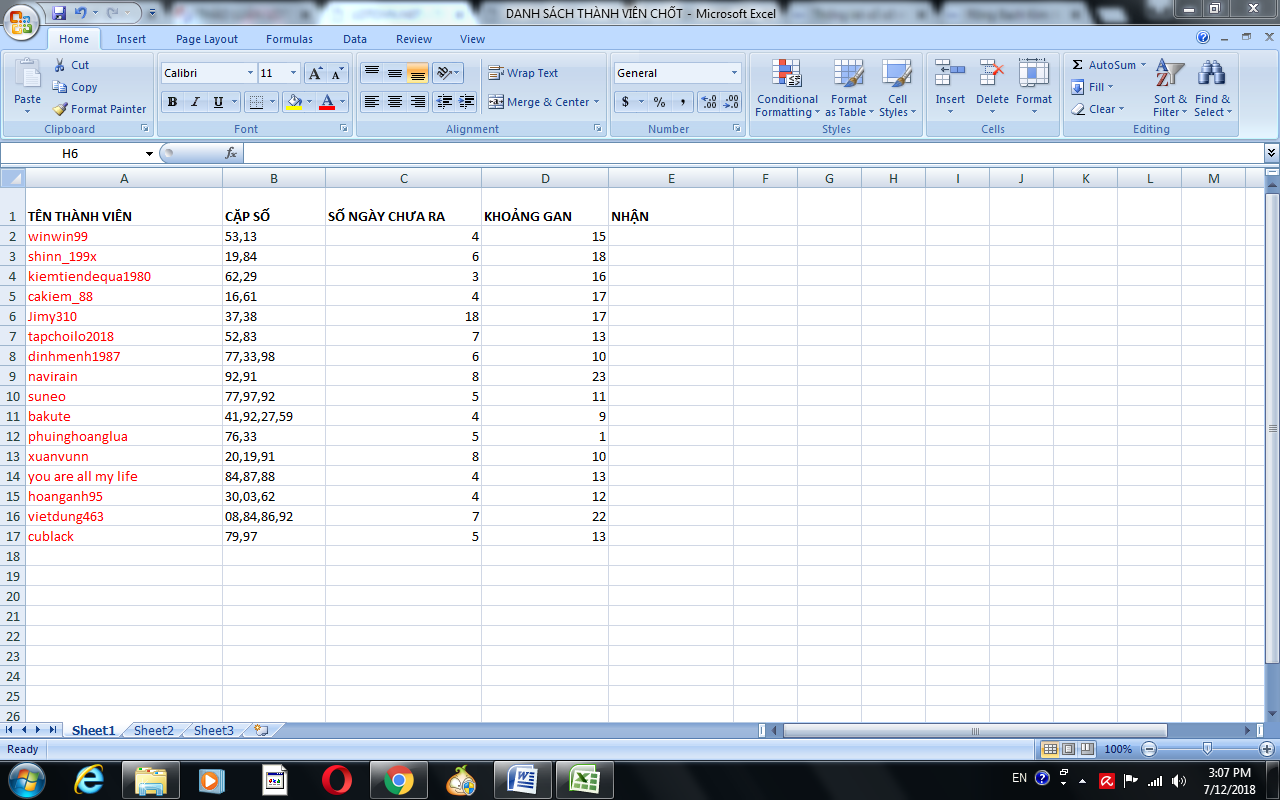The height and width of the screenshot is (800, 1280).
Task: Increase the cell indent
Action: (x=466, y=102)
